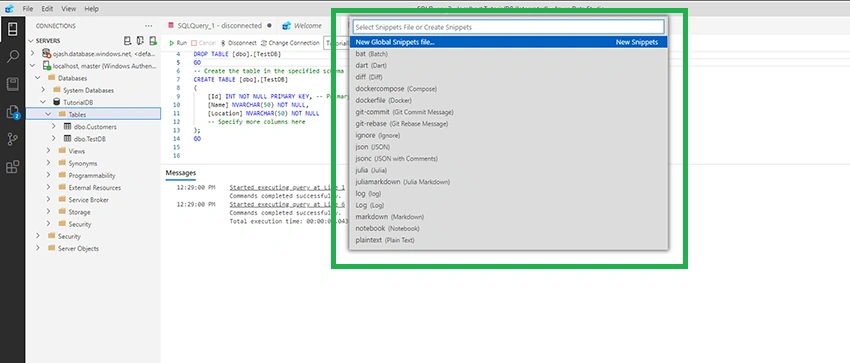Click Disconnect in the query toolbar
This screenshot has height=363, width=850.
coord(239,43)
